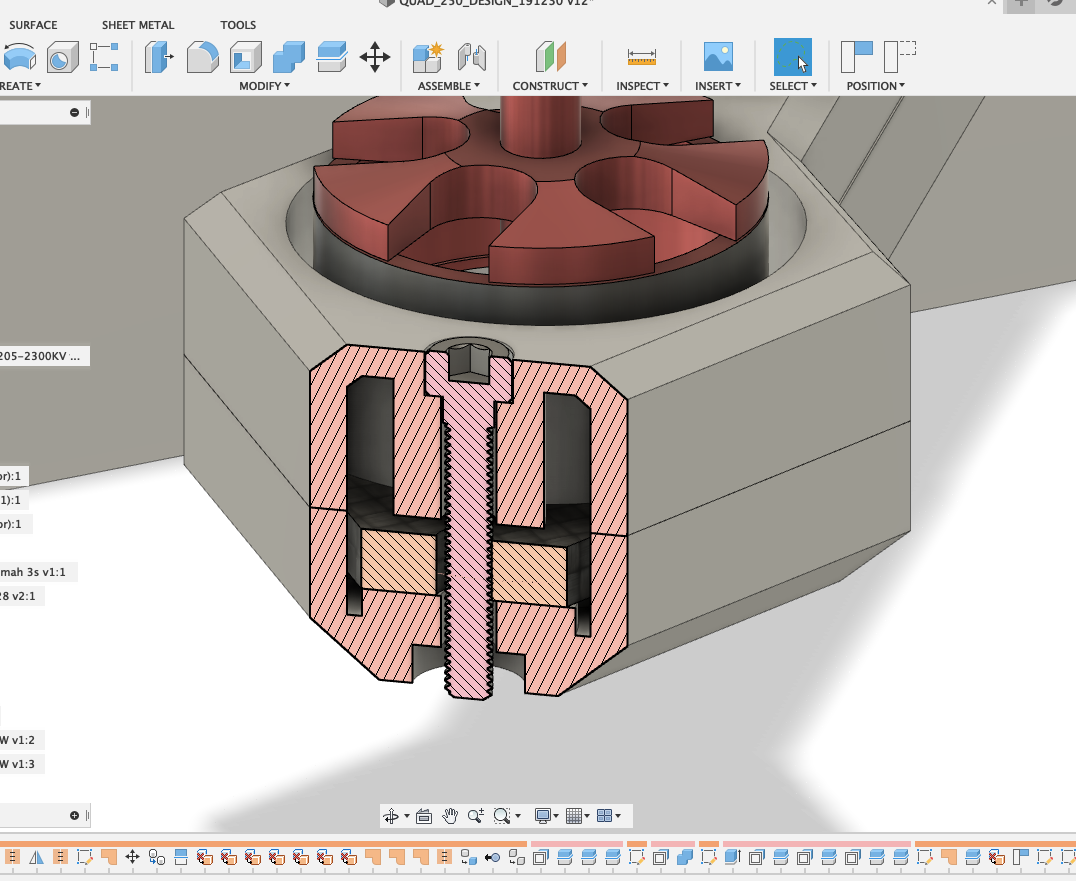Switch to the SURFACE tab
1076x881 pixels.
click(x=33, y=25)
